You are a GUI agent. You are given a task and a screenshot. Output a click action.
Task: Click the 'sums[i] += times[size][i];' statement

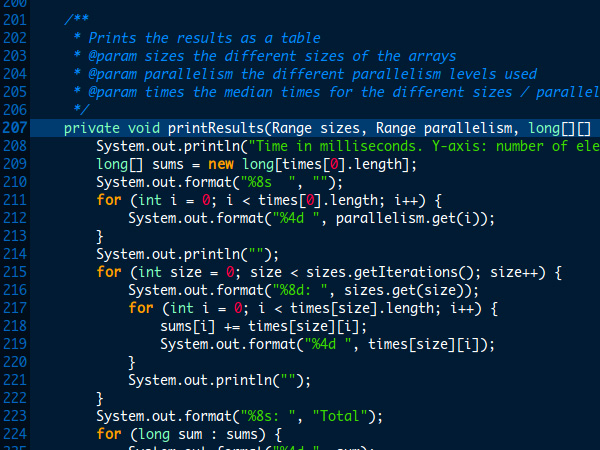click(x=264, y=326)
